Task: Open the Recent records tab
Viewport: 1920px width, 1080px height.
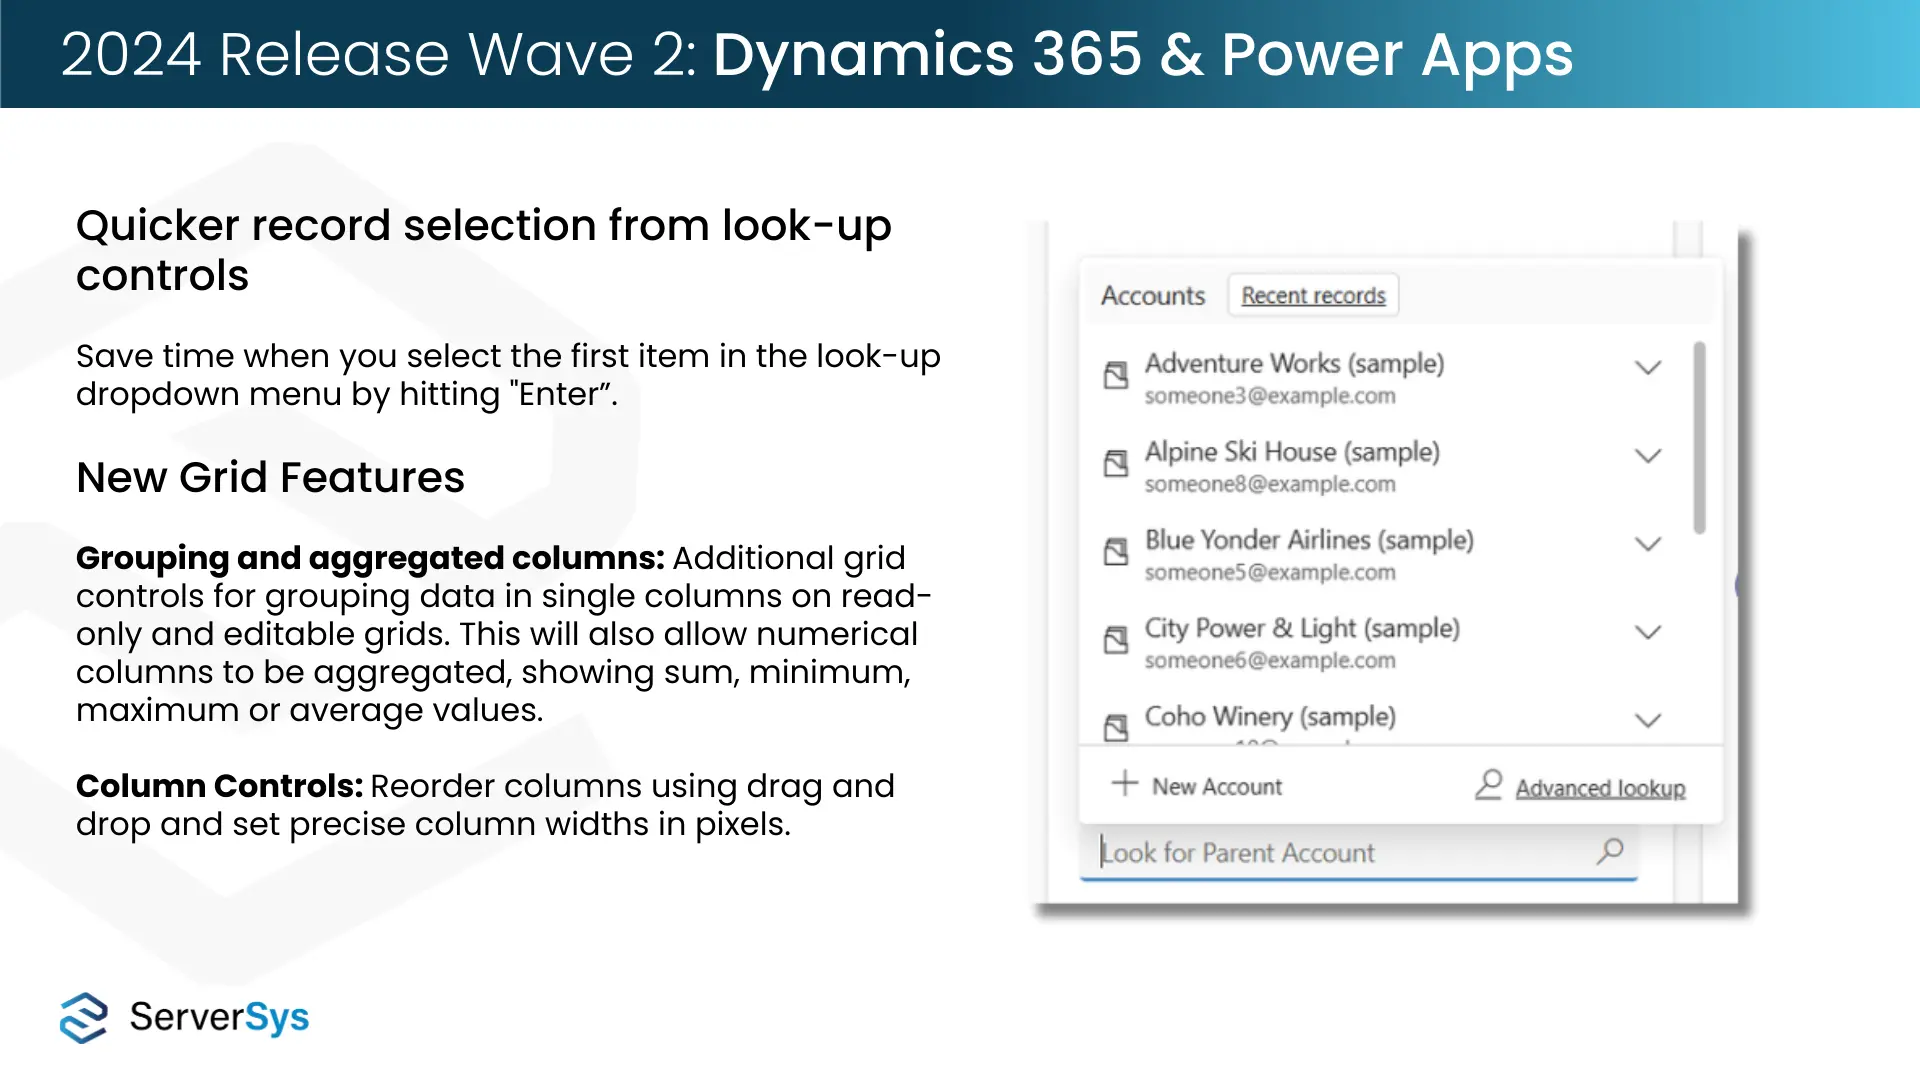Action: [x=1313, y=296]
